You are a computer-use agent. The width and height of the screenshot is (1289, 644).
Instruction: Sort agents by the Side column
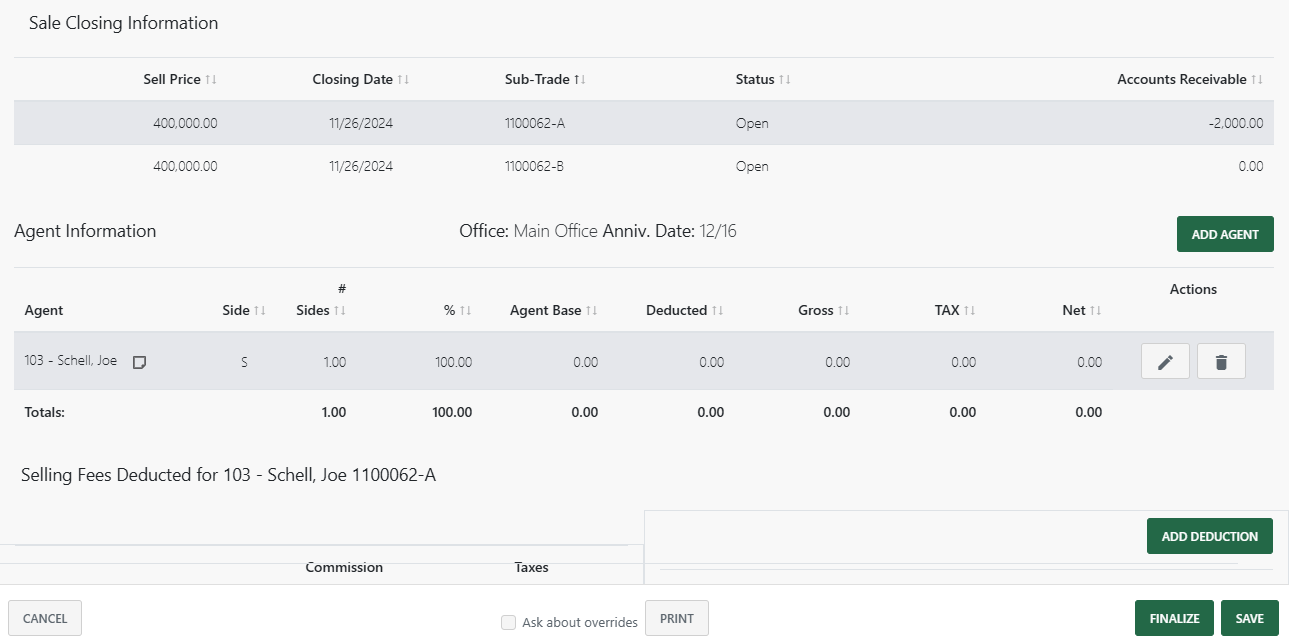pos(258,310)
